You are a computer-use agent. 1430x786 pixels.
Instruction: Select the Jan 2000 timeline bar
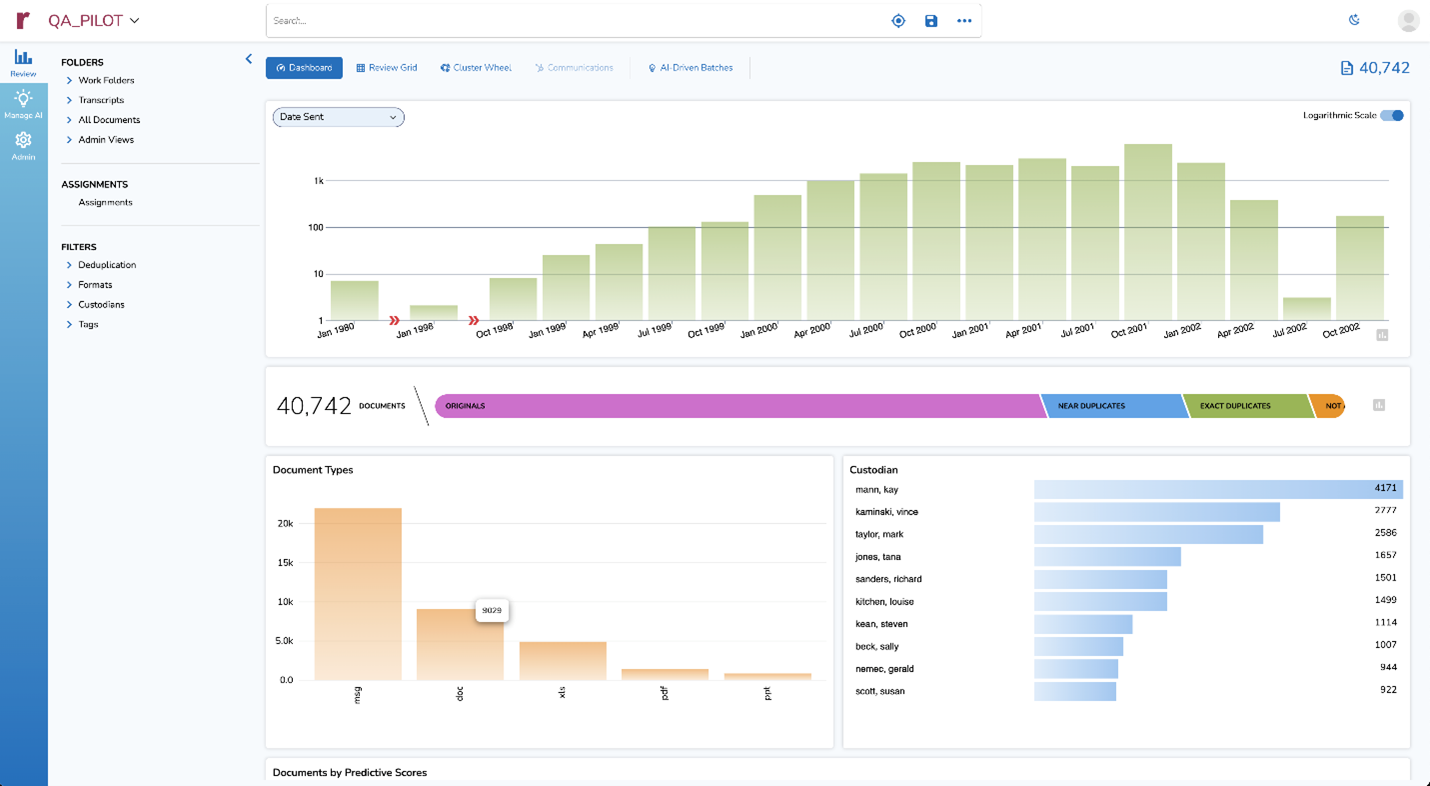point(778,258)
